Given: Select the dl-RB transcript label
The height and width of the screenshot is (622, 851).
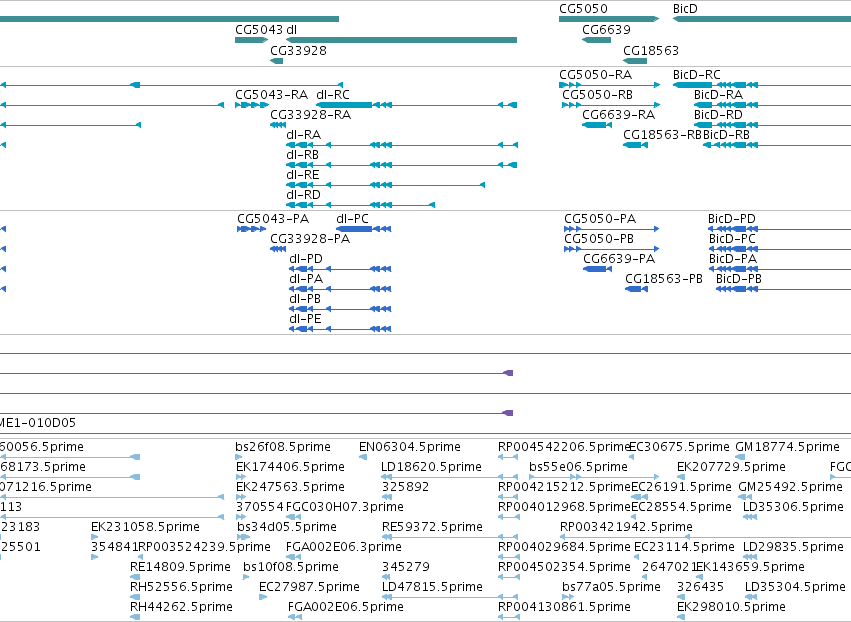Looking at the screenshot, I should (302, 155).
